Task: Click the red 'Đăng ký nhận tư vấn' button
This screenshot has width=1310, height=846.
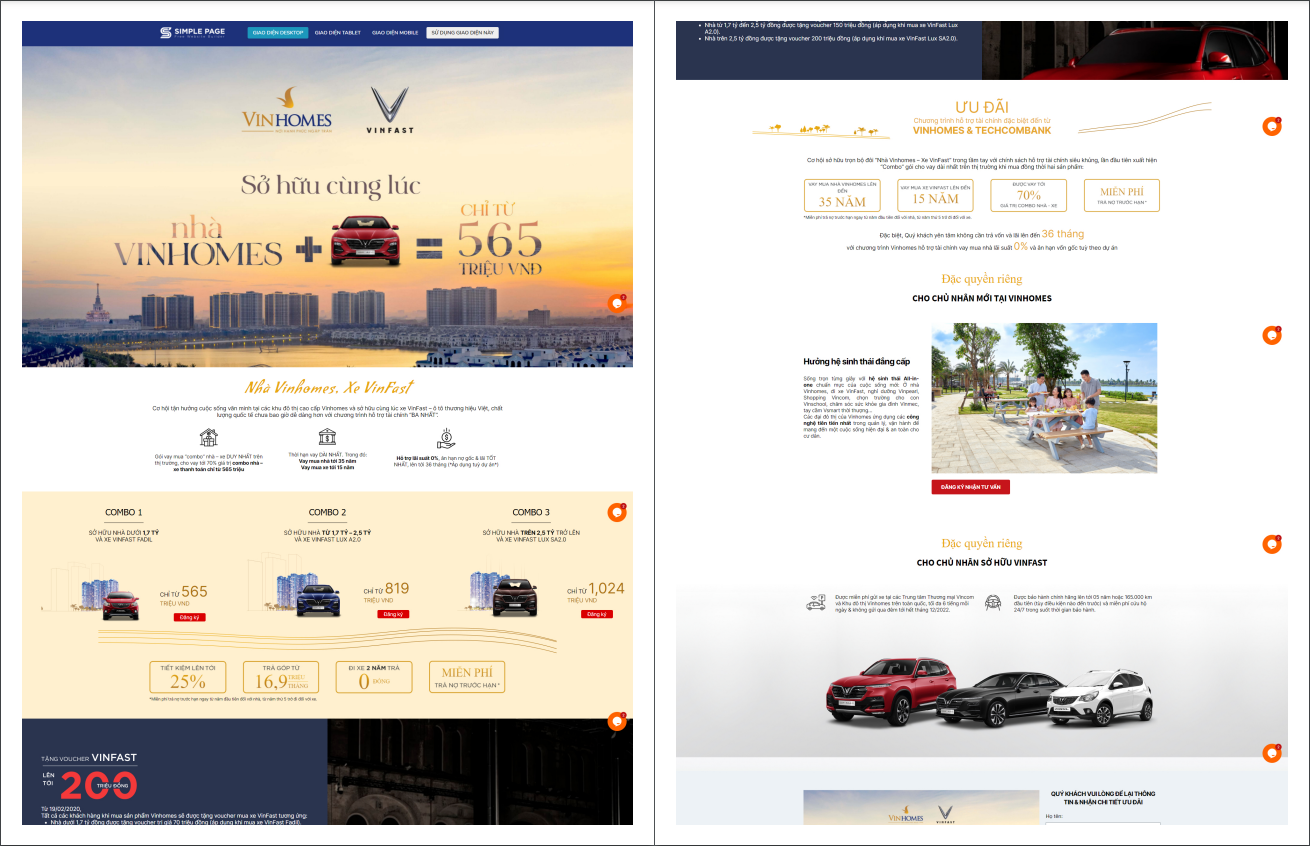Action: pos(971,487)
